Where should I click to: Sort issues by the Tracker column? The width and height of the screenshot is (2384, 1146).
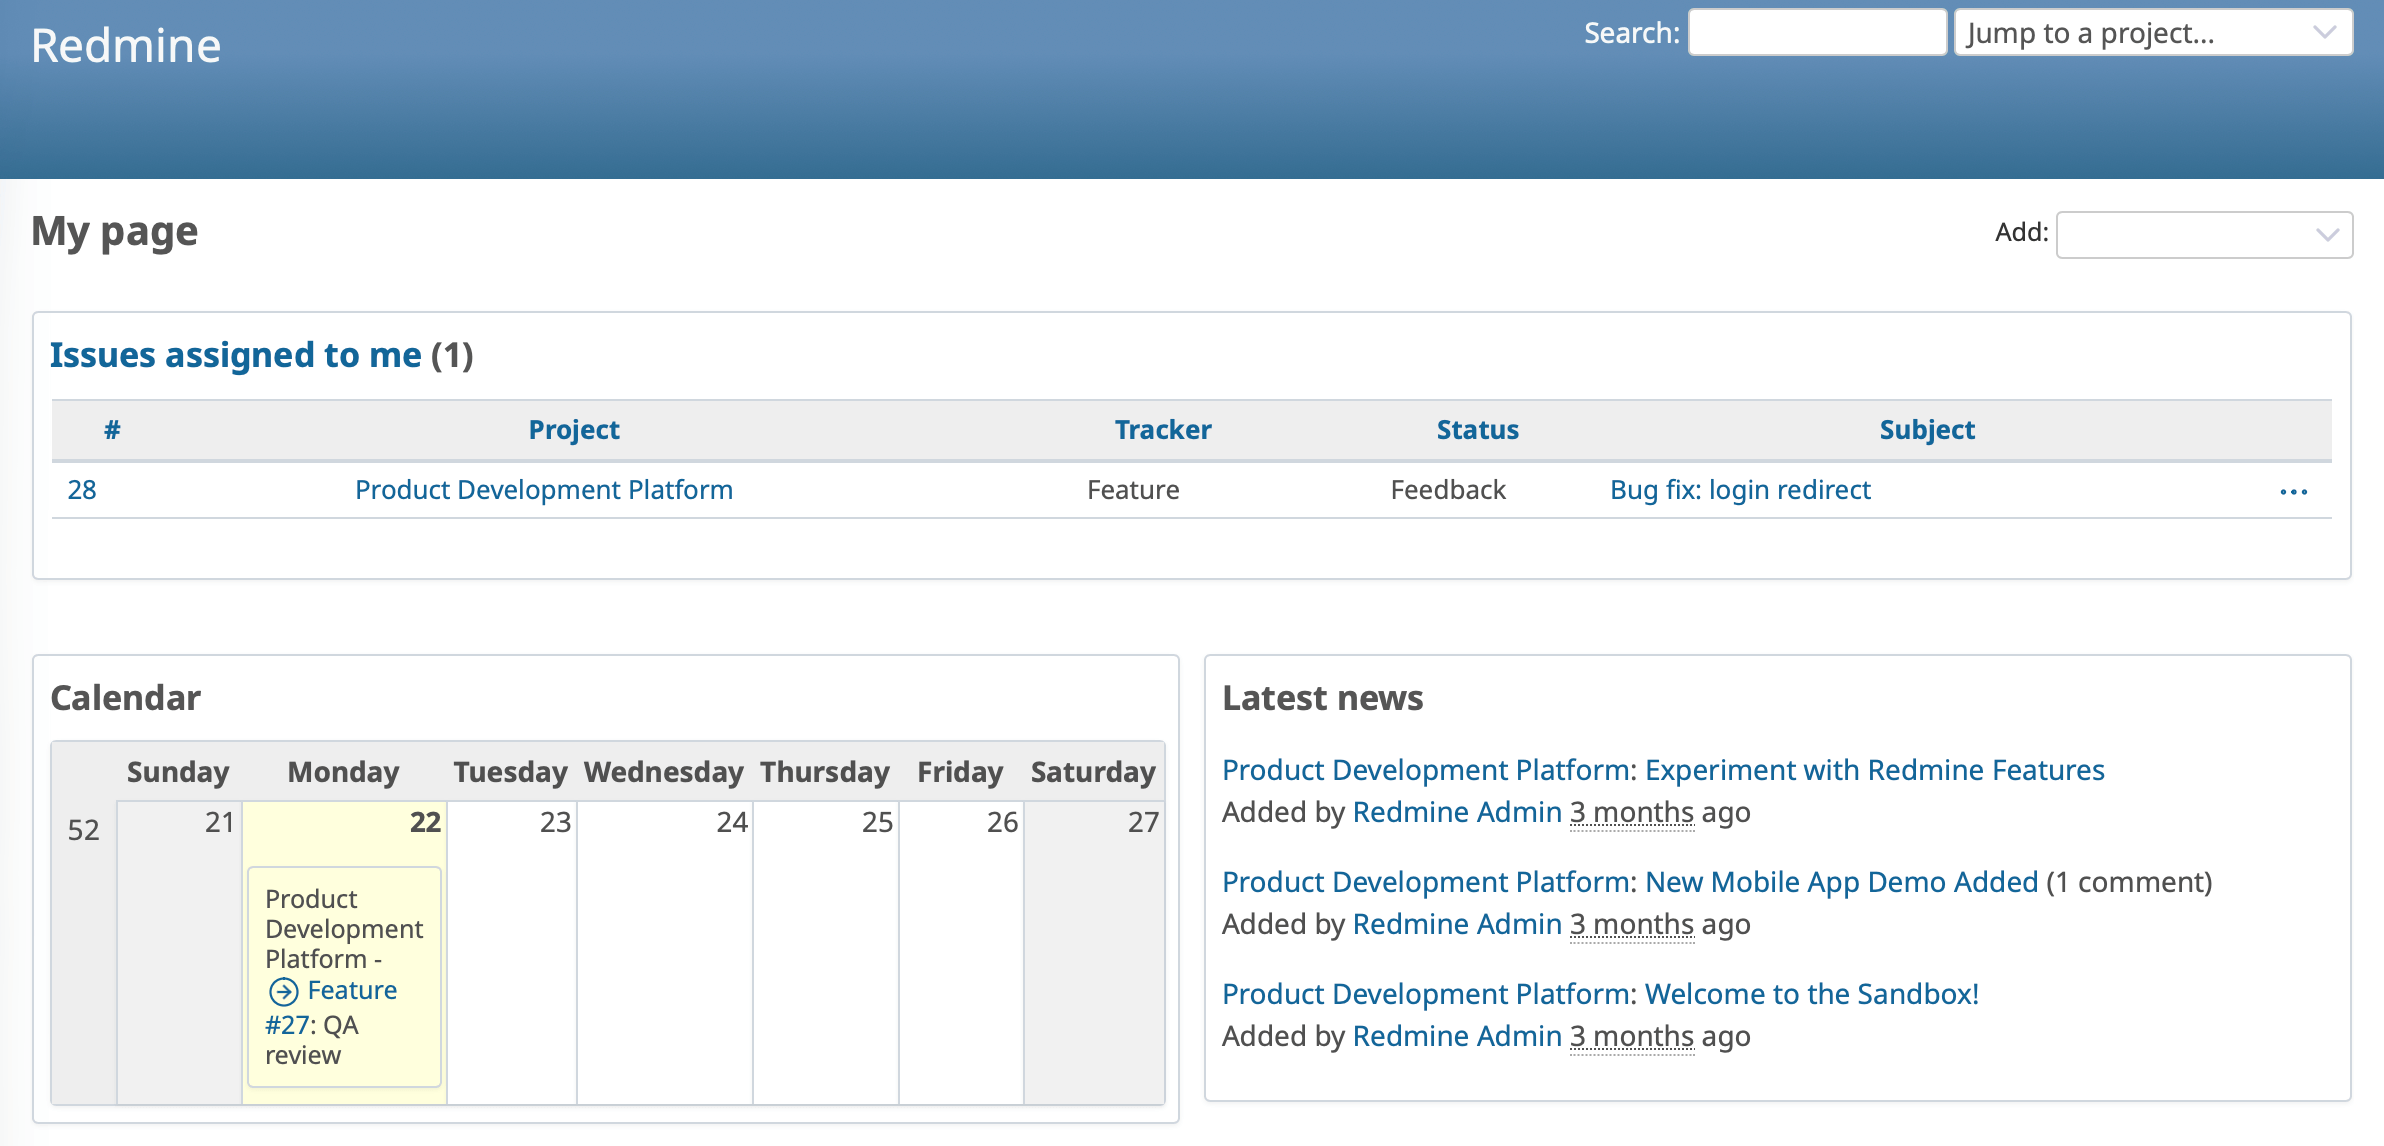click(x=1162, y=430)
